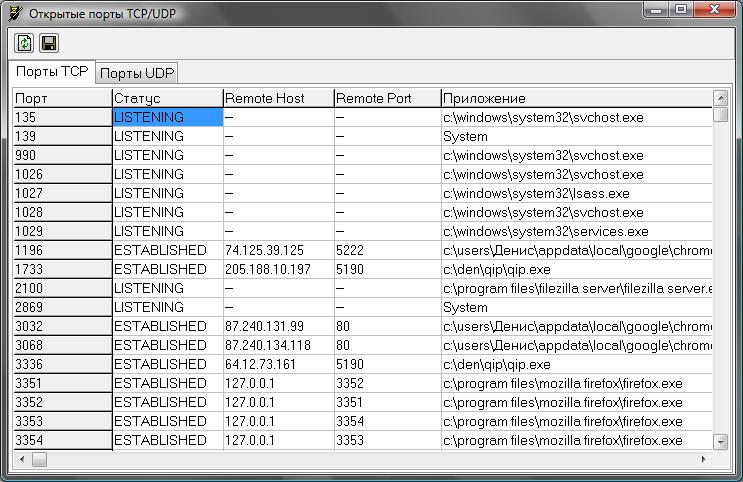Click the Приложение column header
This screenshot has width=743, height=482.
[577, 98]
